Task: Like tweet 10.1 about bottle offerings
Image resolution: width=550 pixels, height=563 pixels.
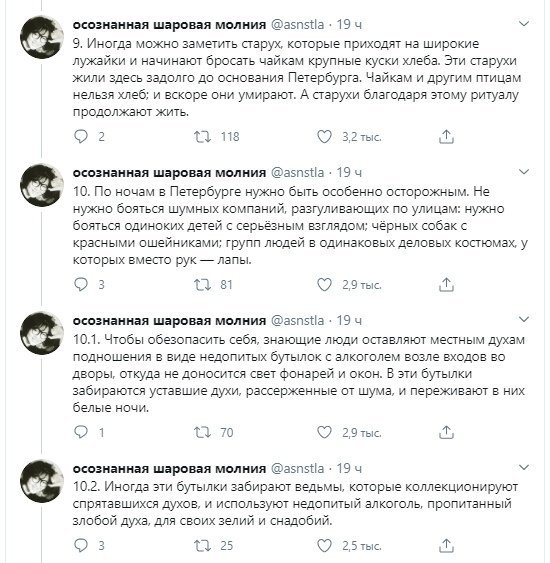Action: (324, 432)
